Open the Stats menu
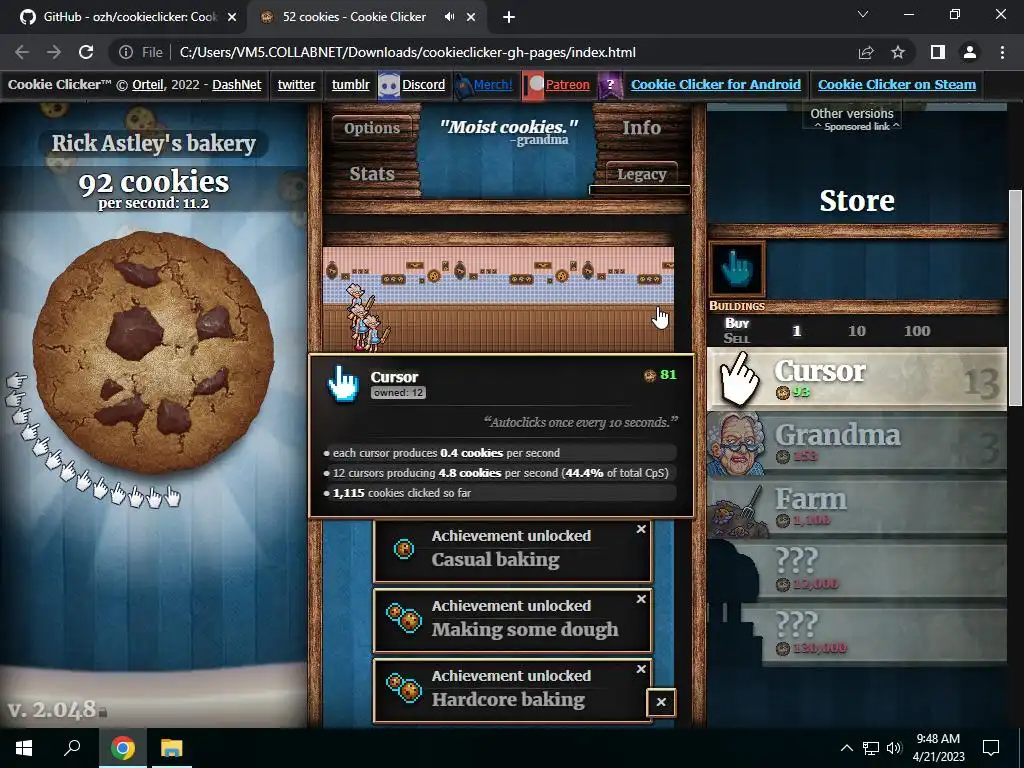The image size is (1024, 768). pyautogui.click(x=372, y=174)
